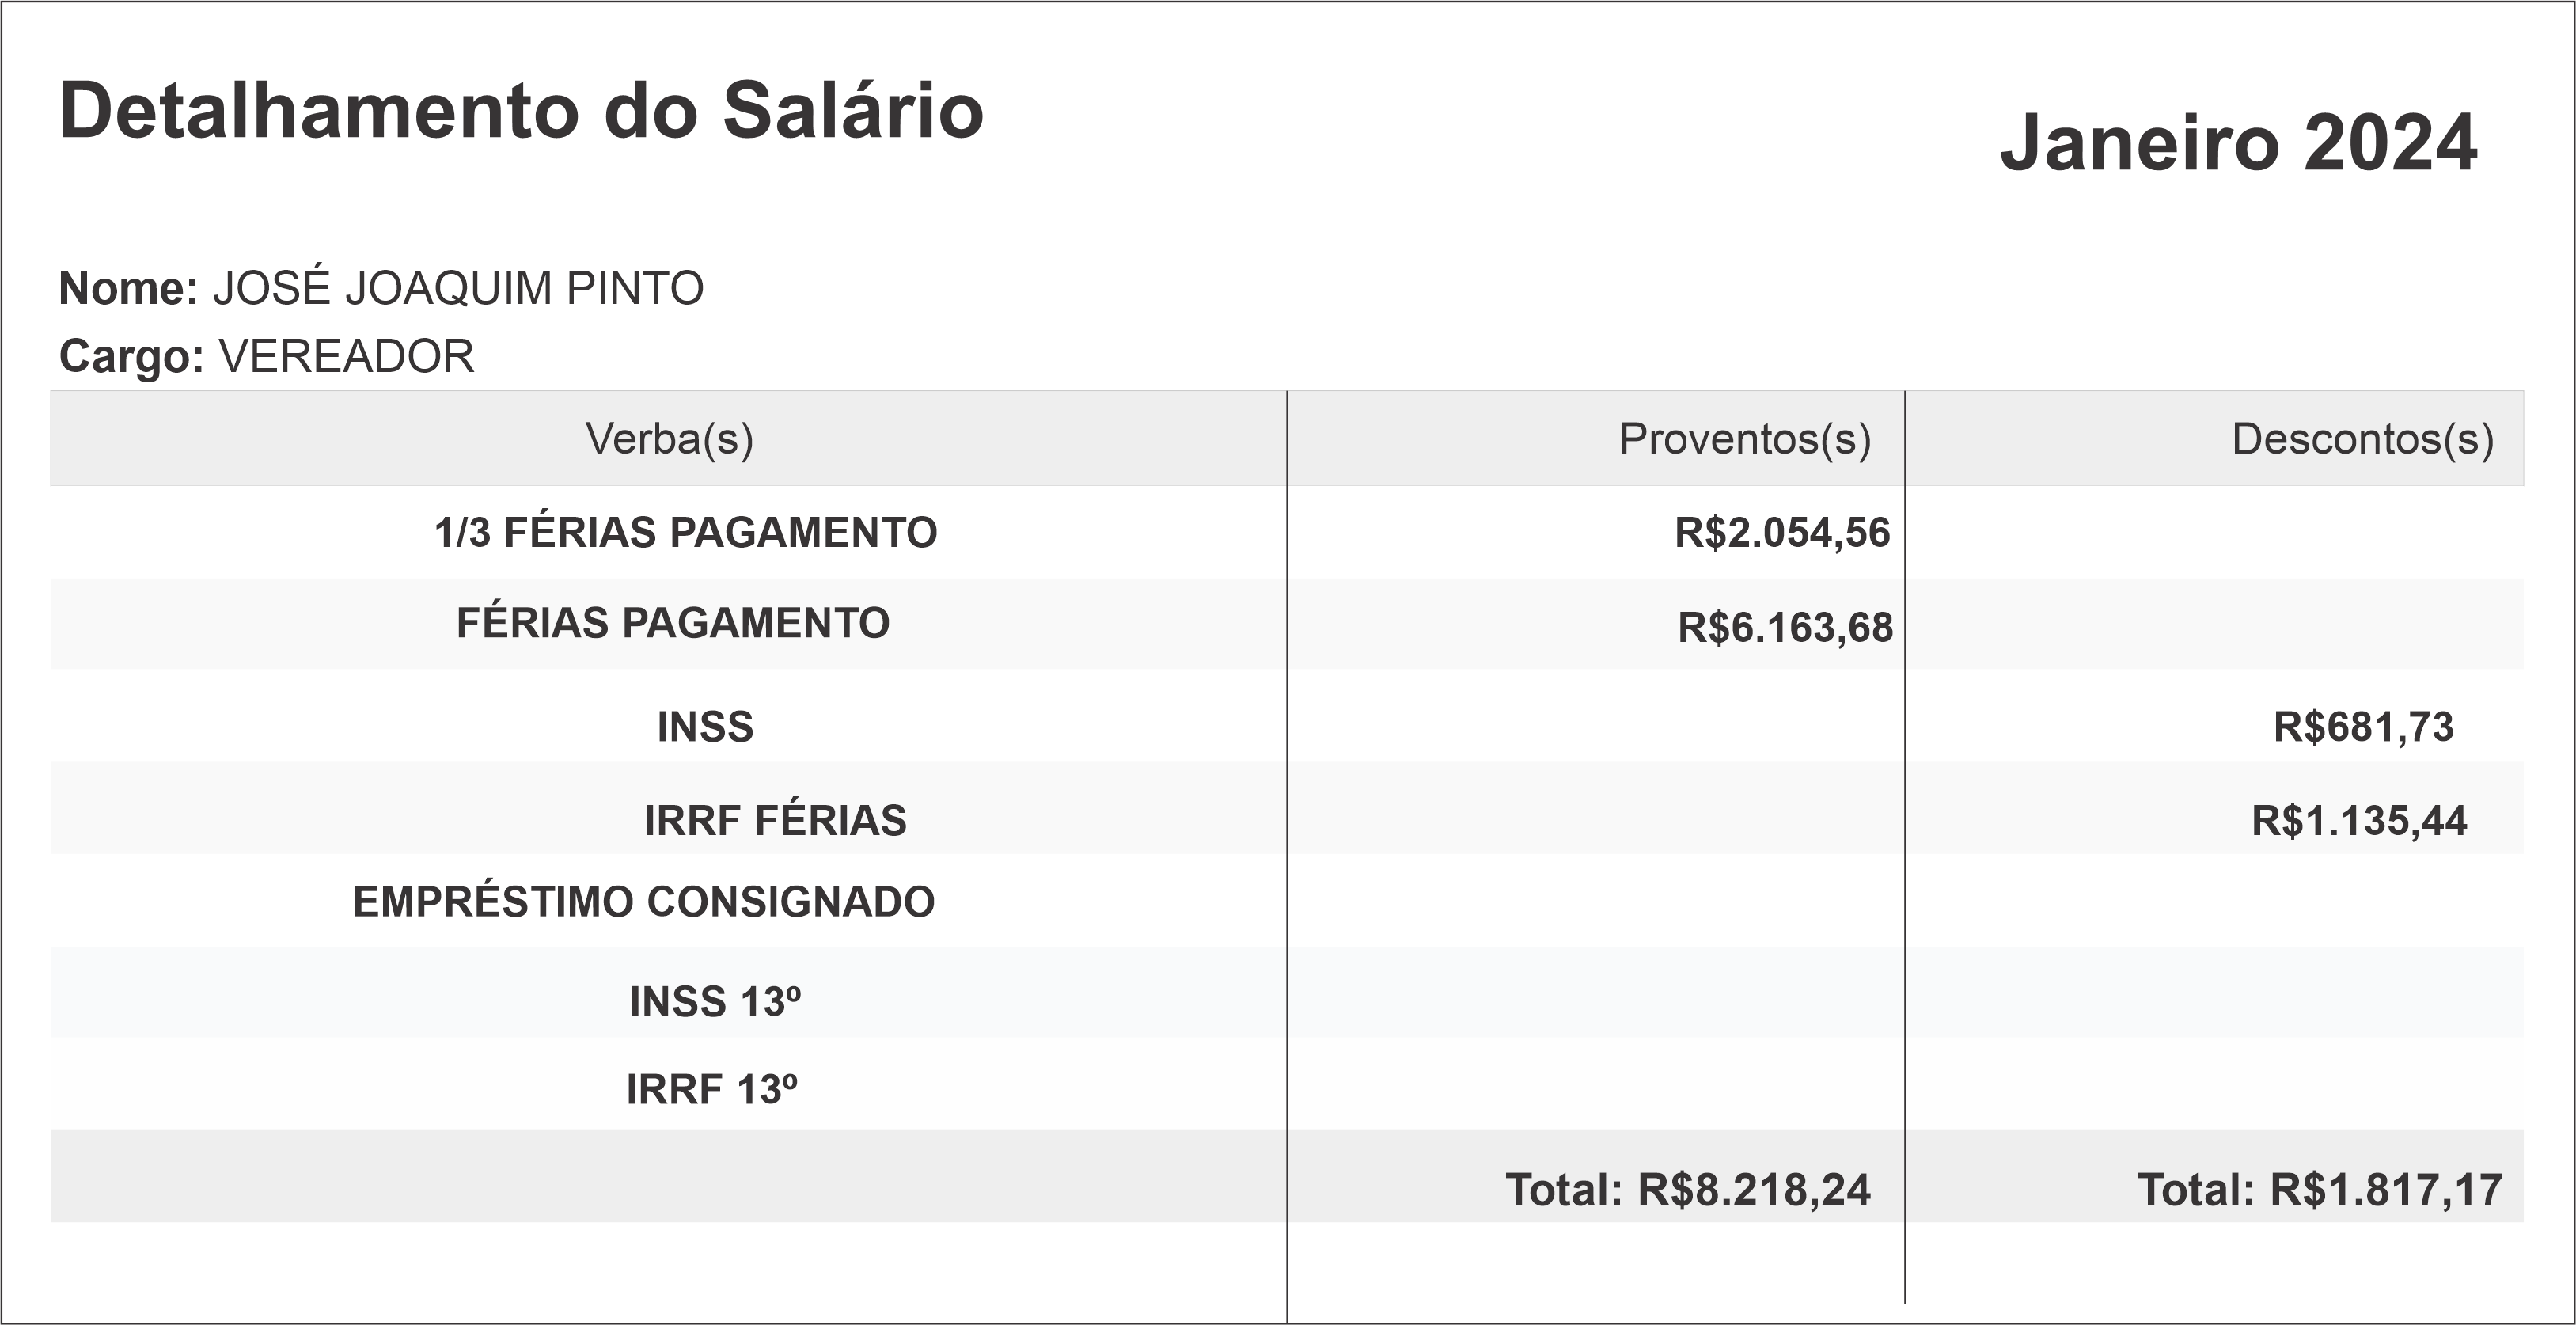Screen dimensions: 2576x1325
Task: Click the "Janeiro 2024" period heading
Action: click(x=2238, y=143)
